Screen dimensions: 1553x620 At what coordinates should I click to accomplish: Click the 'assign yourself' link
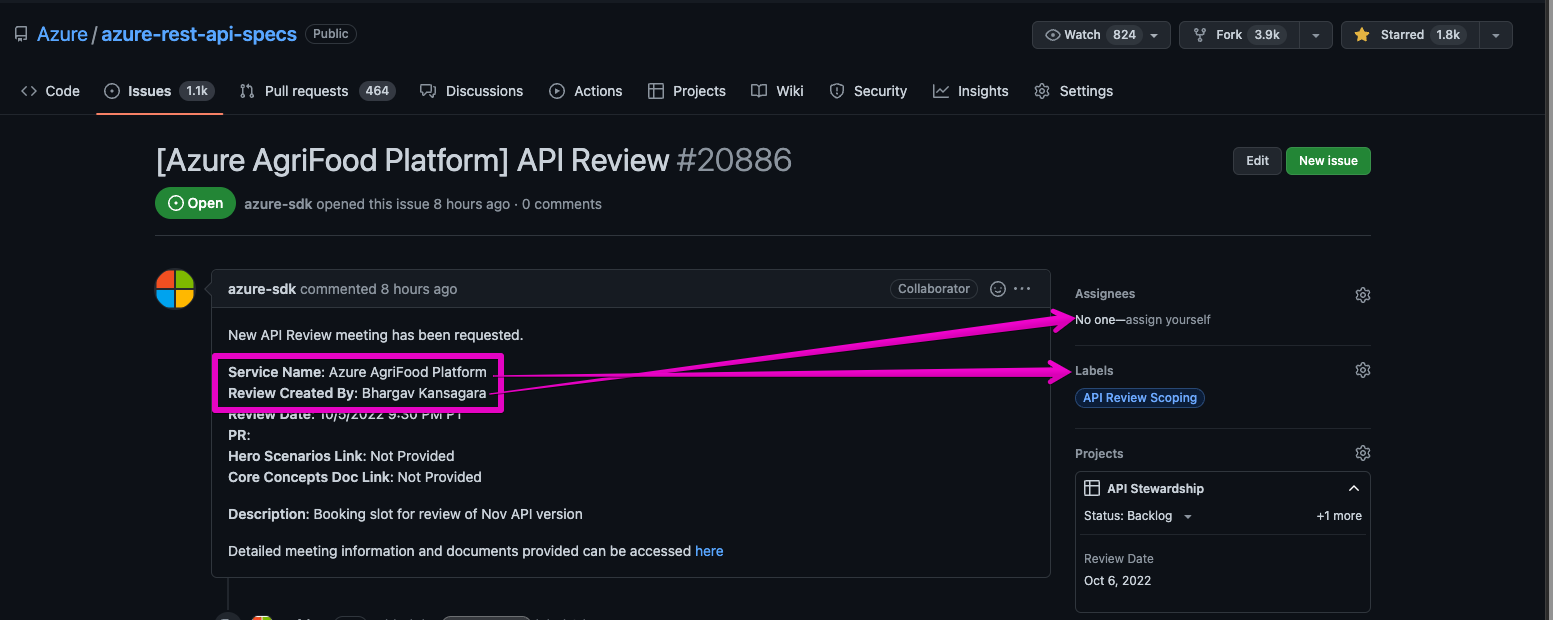coord(1168,320)
